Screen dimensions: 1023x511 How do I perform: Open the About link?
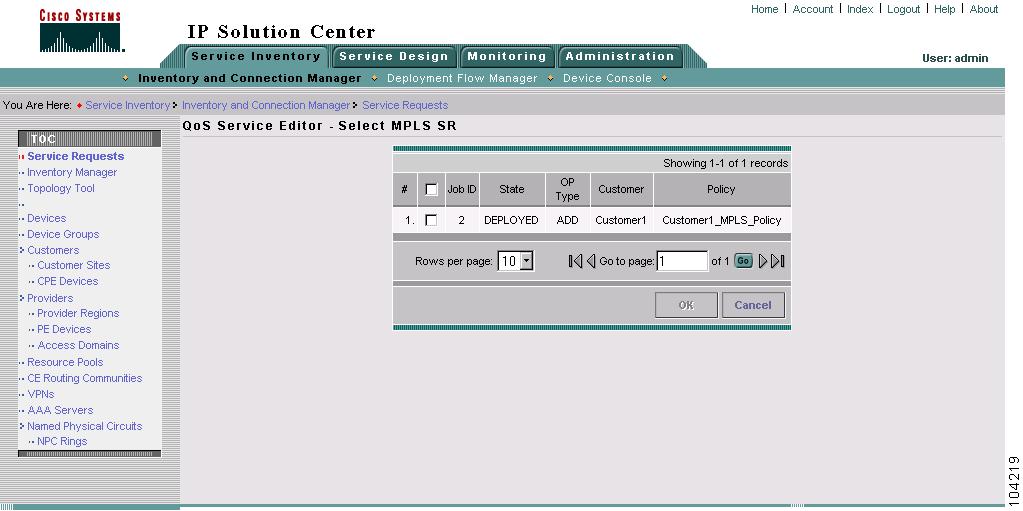[x=984, y=9]
